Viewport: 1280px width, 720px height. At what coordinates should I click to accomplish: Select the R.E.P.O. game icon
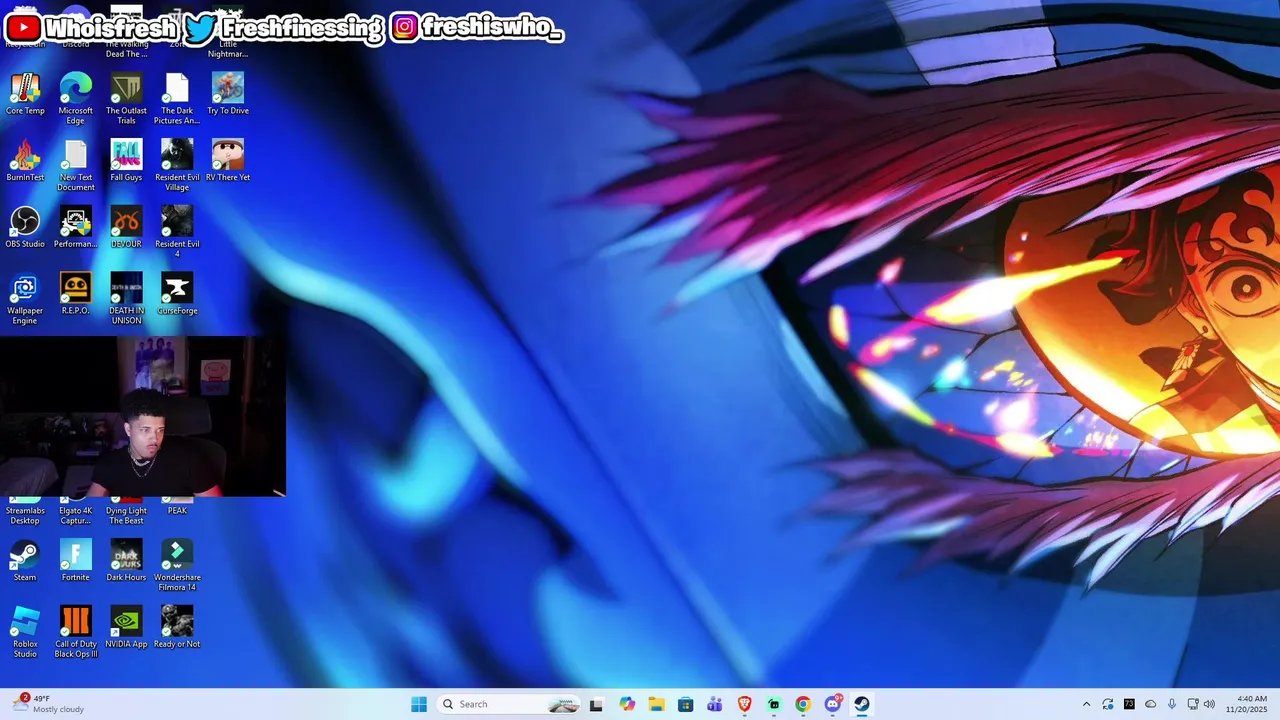76,294
